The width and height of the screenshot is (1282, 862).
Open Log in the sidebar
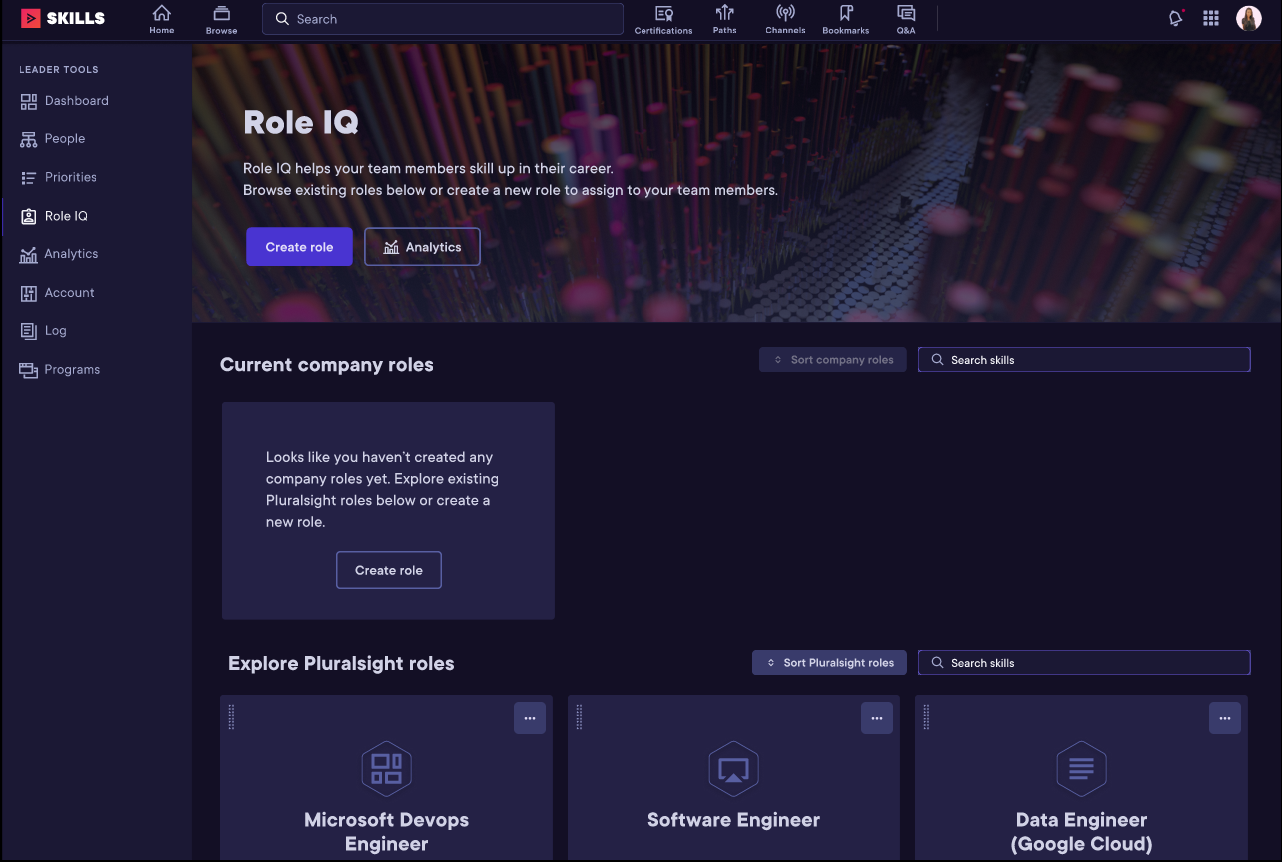43,331
